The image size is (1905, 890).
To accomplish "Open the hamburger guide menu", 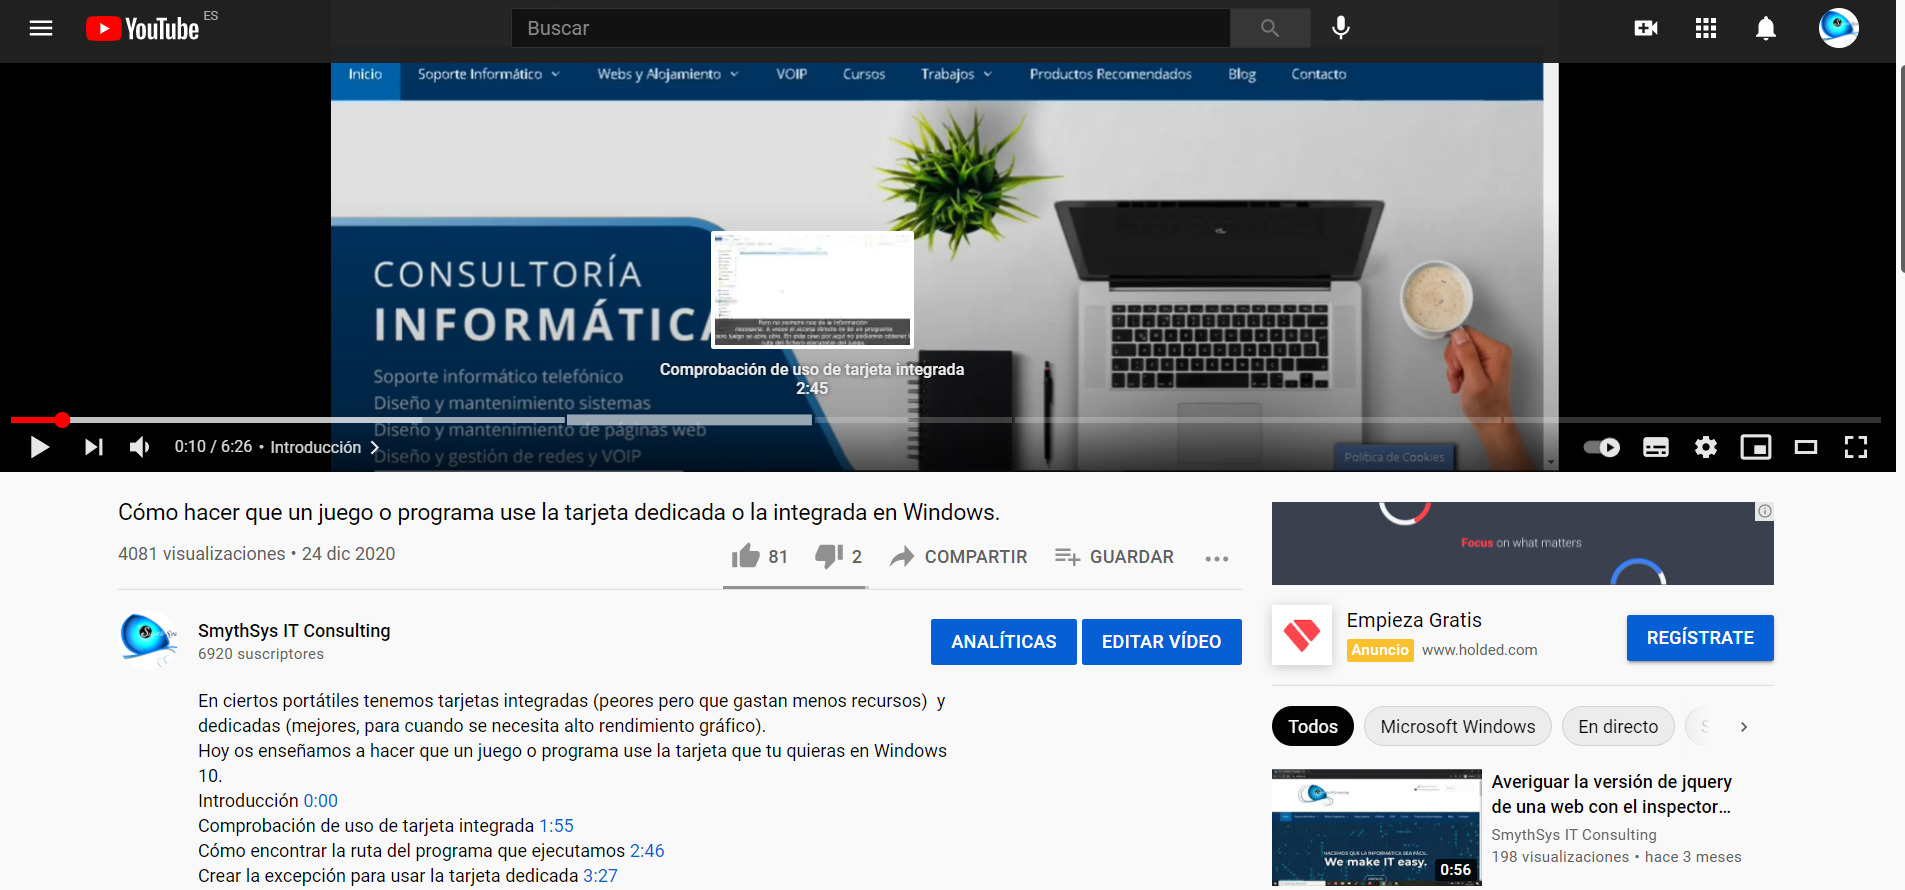I will (41, 28).
